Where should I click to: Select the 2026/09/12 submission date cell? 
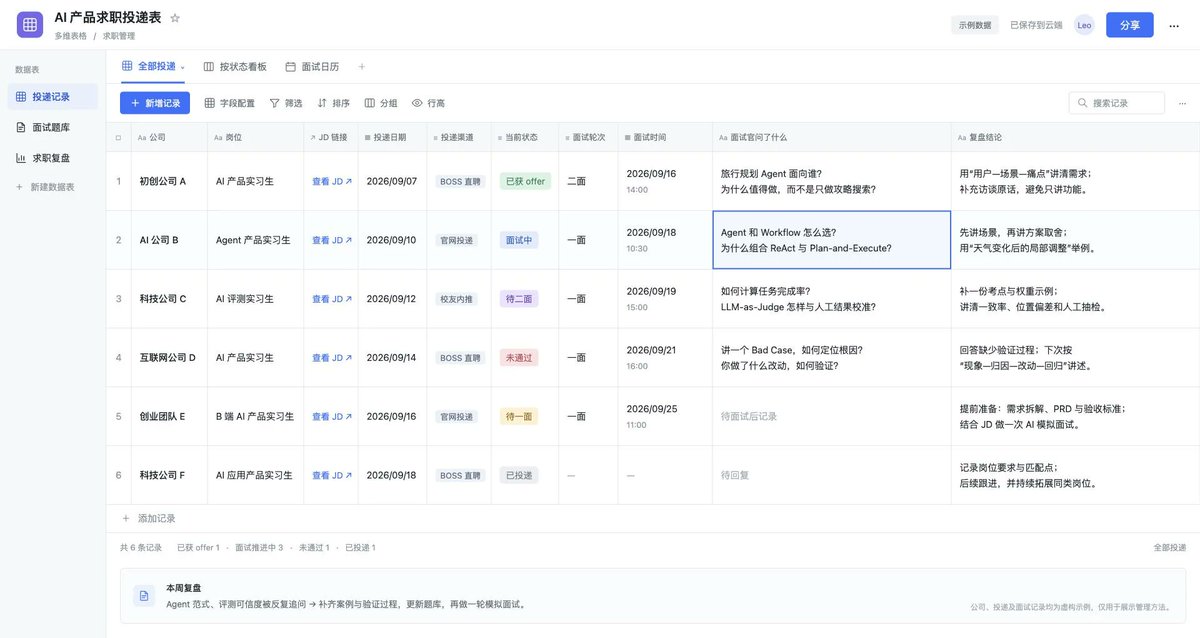393,299
